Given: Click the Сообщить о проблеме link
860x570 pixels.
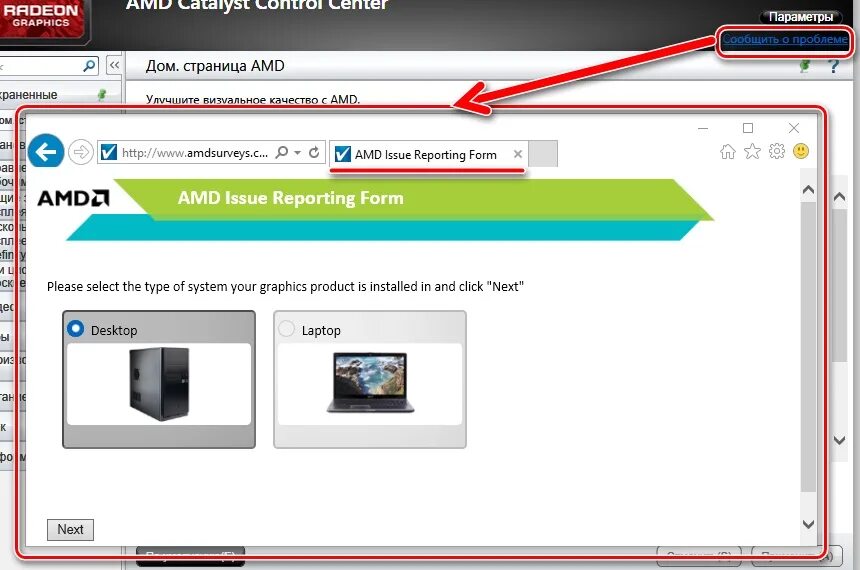Looking at the screenshot, I should pyautogui.click(x=785, y=39).
